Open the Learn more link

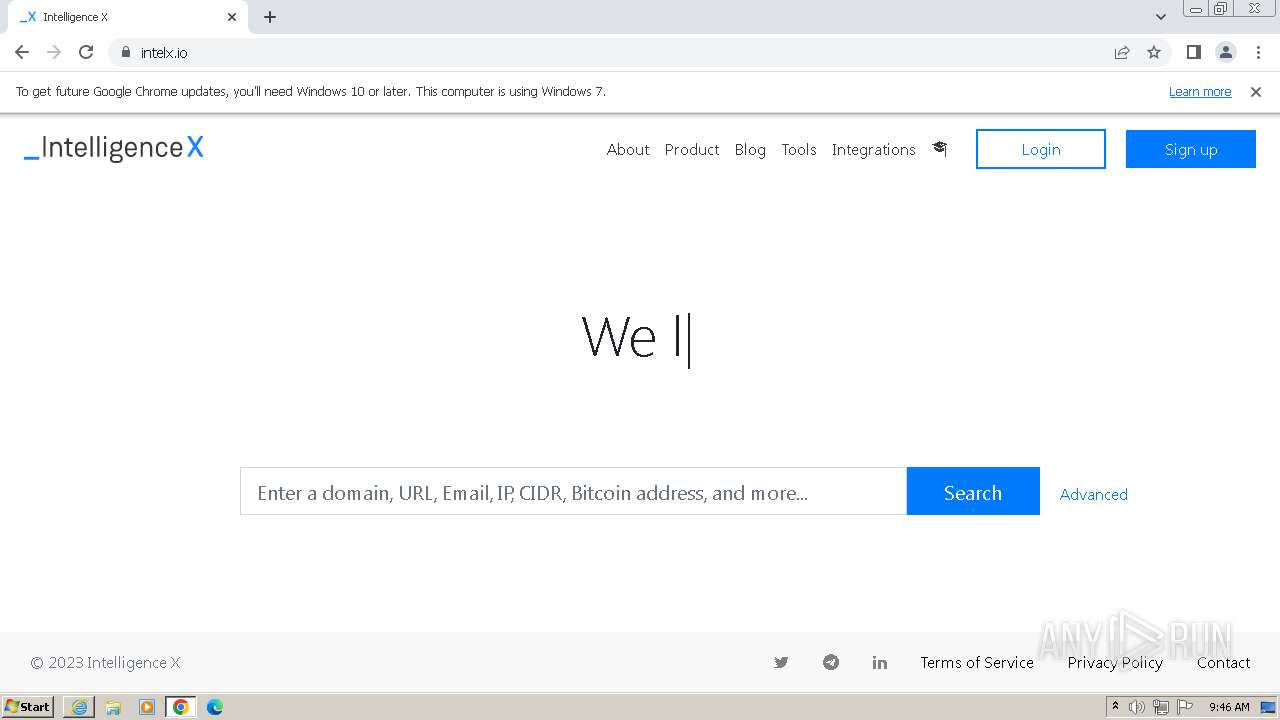coord(1200,91)
